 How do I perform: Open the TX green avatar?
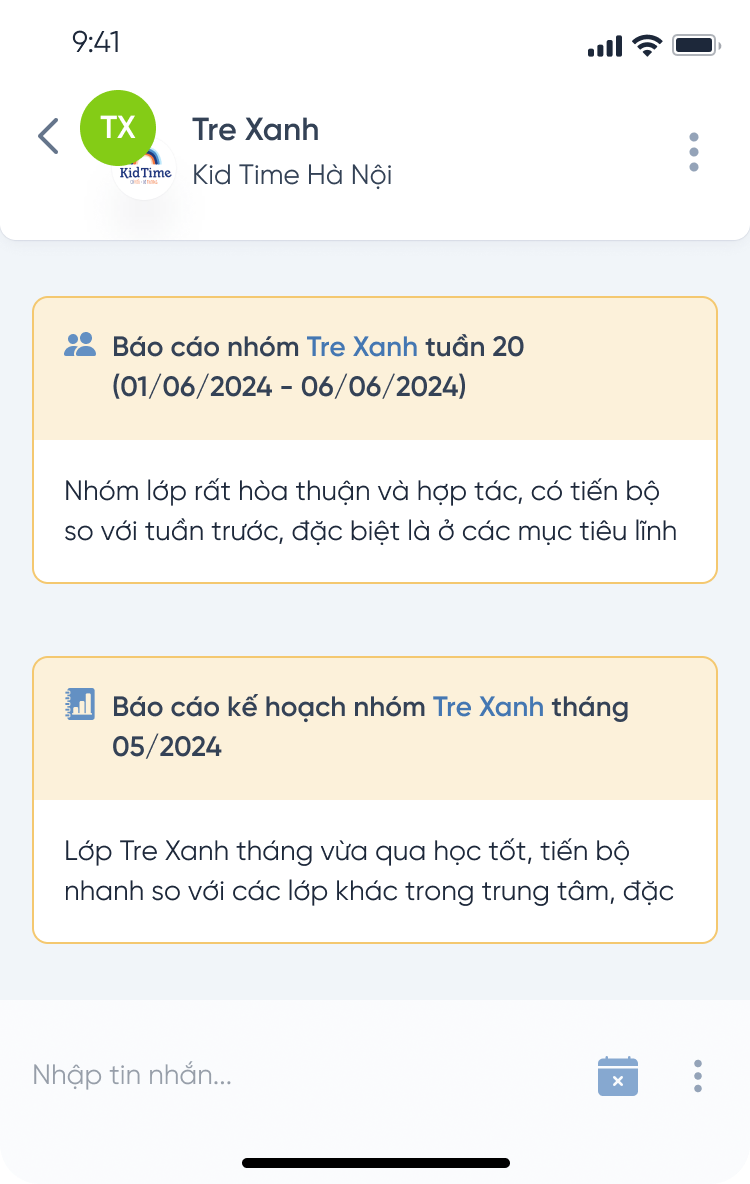pyautogui.click(x=118, y=128)
